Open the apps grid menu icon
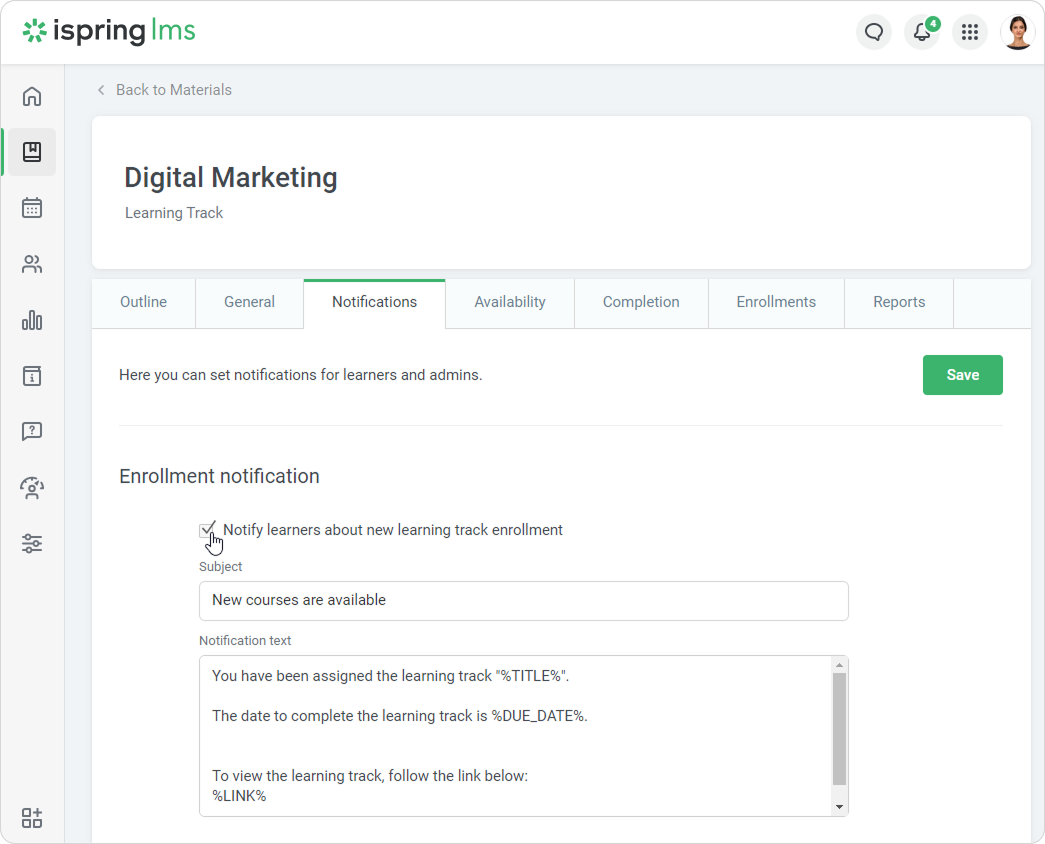 (x=969, y=32)
